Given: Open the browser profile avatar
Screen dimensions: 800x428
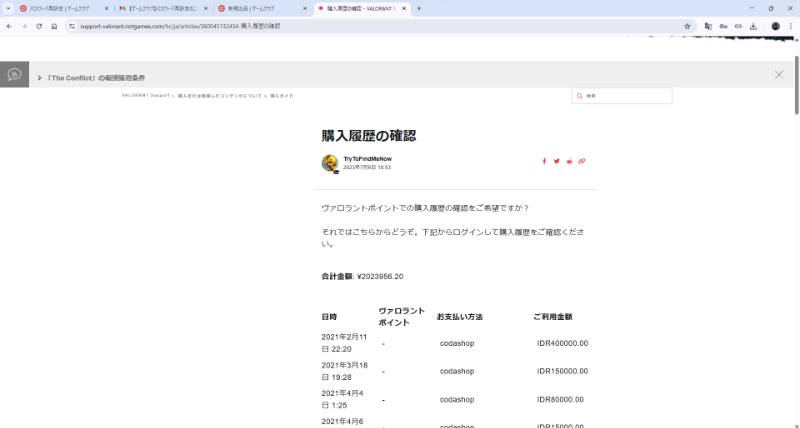Looking at the screenshot, I should (776, 26).
